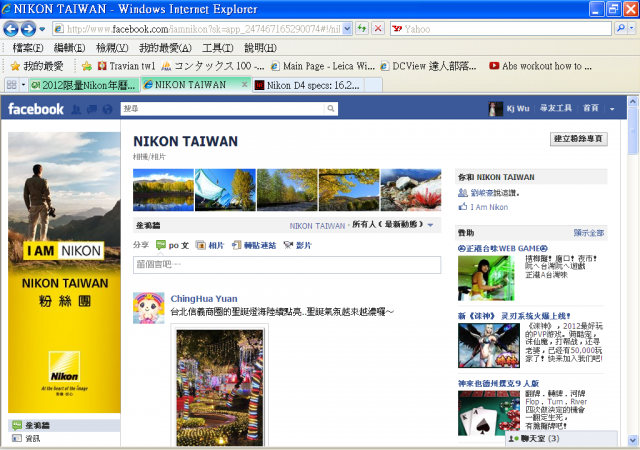640x450 pixels.
Task: Open the red plant and rocks thumbnail
Action: click(411, 190)
